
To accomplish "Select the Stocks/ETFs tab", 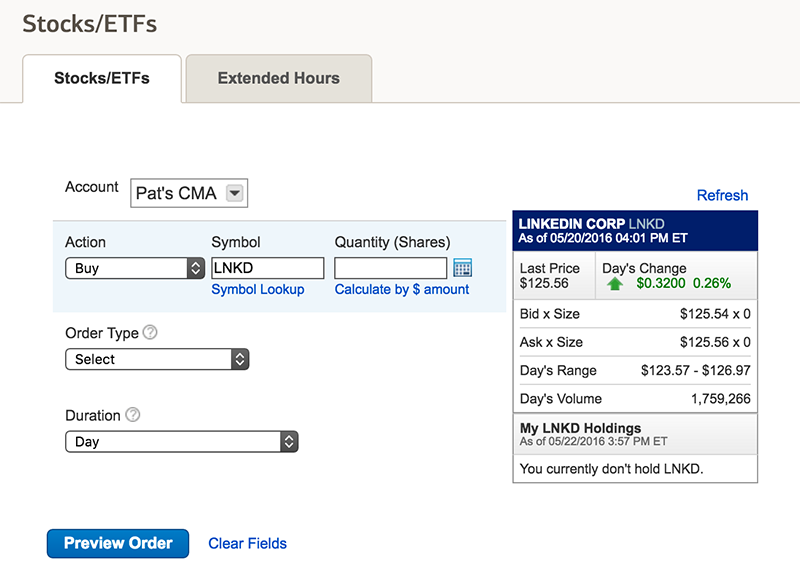I will [x=102, y=78].
